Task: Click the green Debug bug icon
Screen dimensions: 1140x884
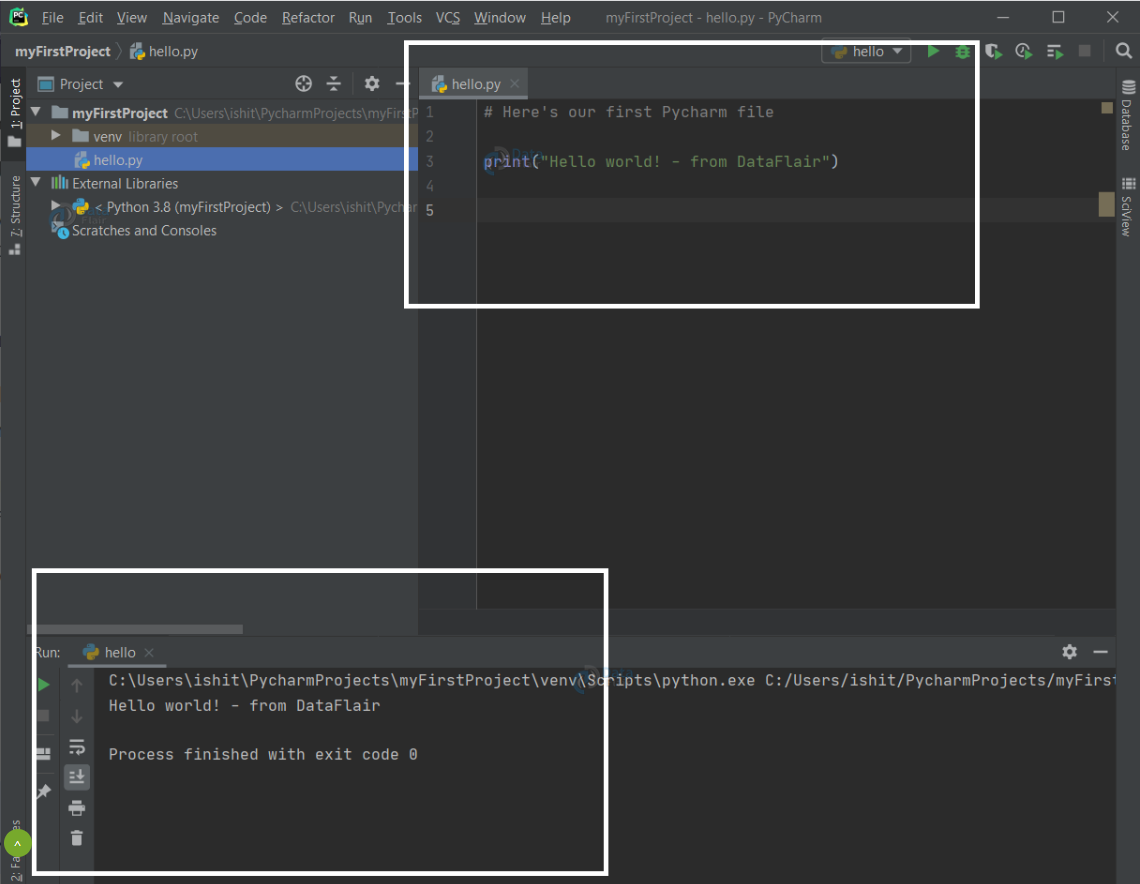Action: (963, 52)
